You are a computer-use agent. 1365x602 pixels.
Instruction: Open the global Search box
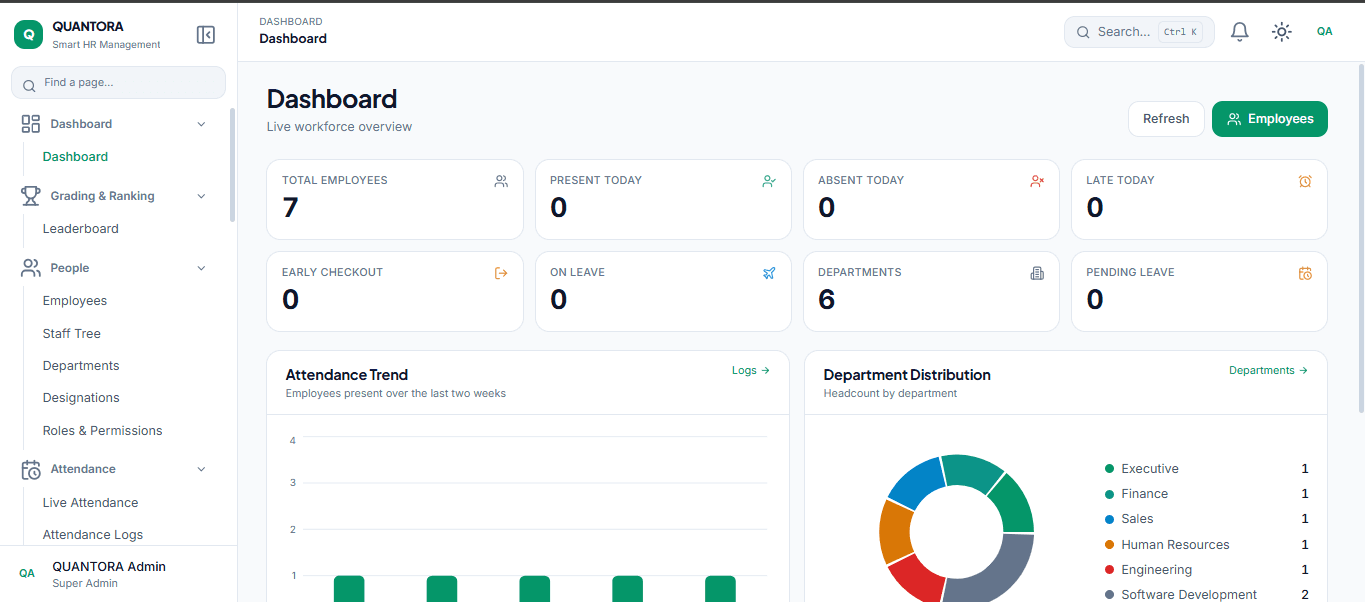point(1139,32)
